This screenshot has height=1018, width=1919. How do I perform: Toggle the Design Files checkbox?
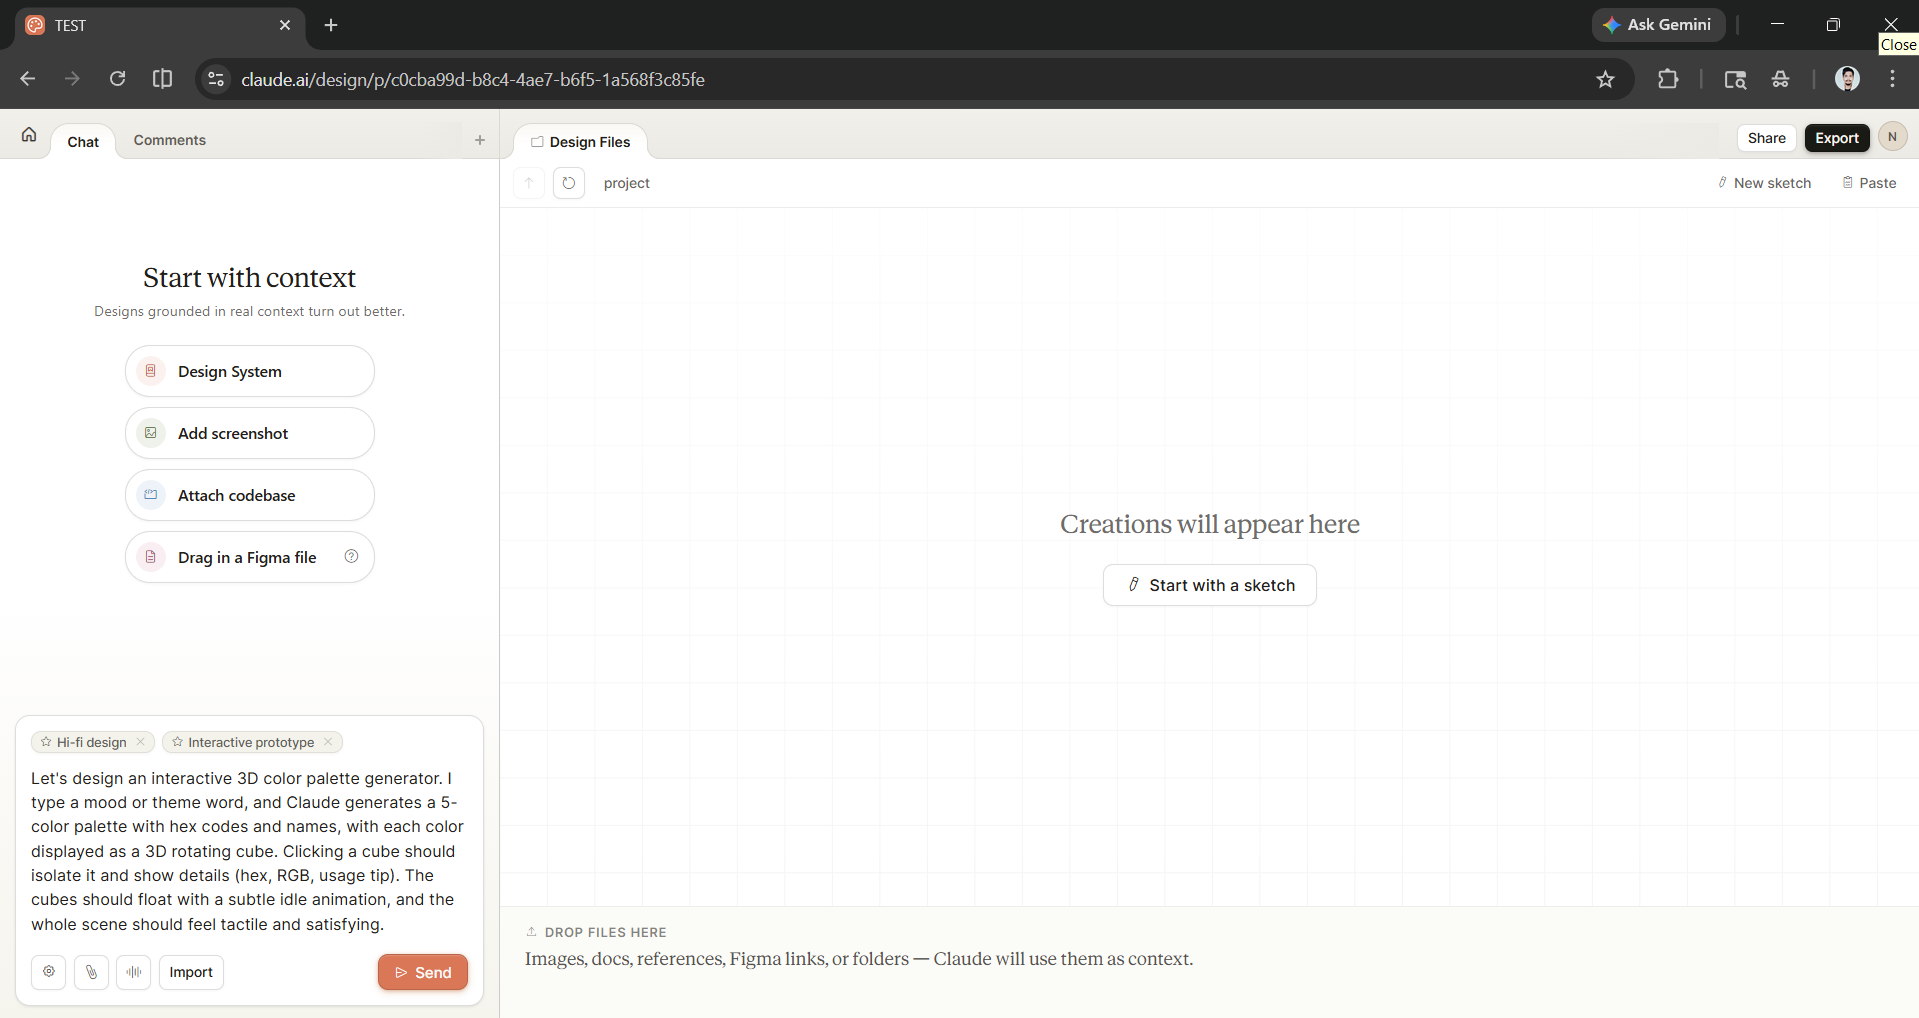coord(537,142)
